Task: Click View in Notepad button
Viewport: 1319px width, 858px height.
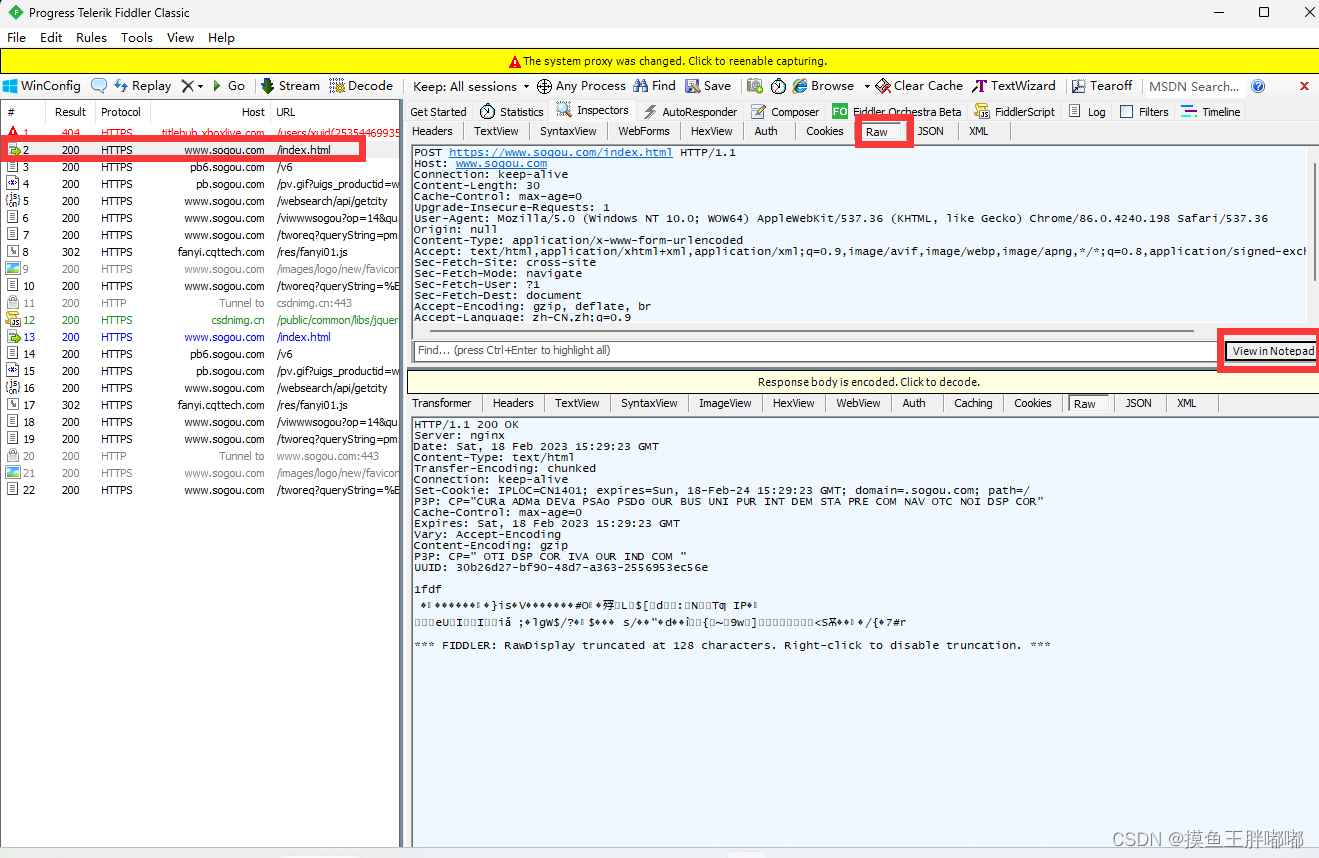Action: point(1272,351)
